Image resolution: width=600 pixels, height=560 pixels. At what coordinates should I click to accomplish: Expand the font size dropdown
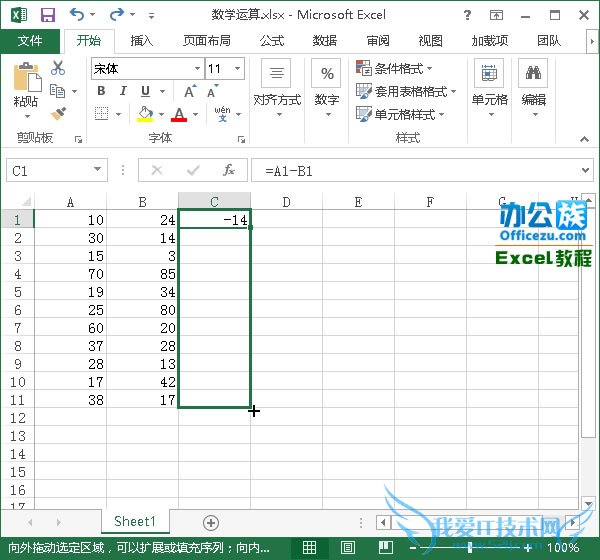(x=237, y=69)
